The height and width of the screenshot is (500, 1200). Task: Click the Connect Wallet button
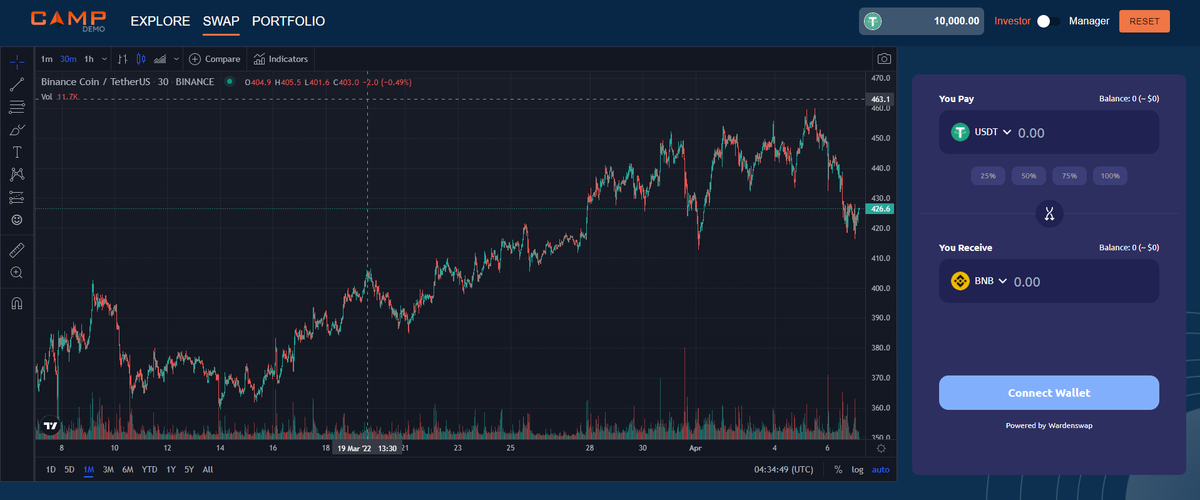[x=1049, y=393]
